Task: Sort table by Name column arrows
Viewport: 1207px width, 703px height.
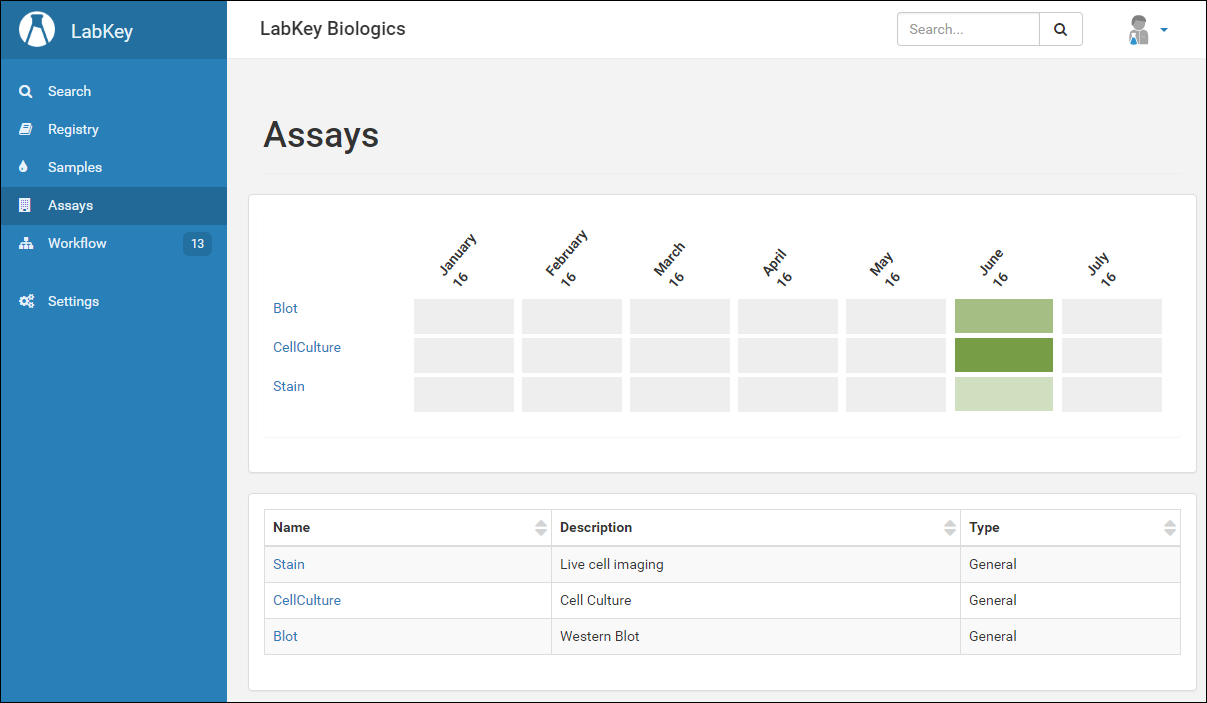Action: tap(541, 527)
